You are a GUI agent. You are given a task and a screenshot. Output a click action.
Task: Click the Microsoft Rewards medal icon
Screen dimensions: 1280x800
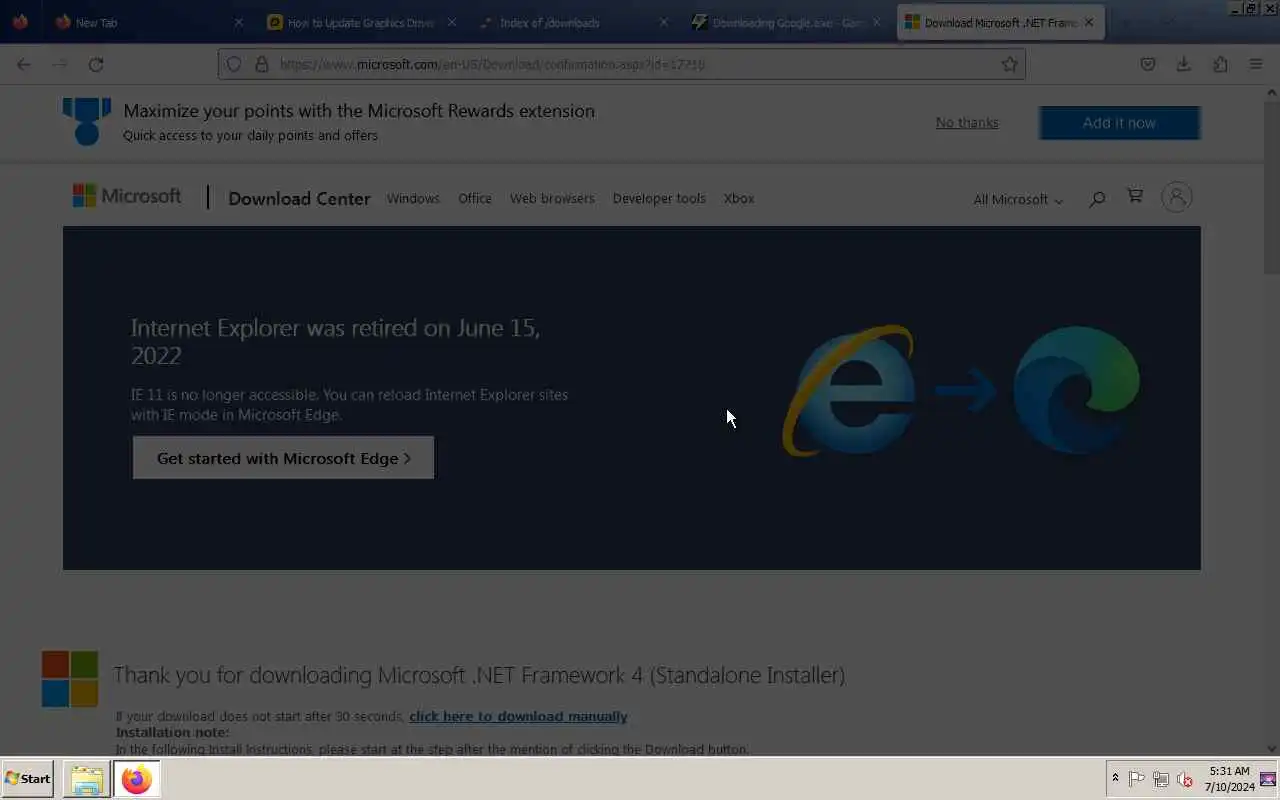pos(86,121)
